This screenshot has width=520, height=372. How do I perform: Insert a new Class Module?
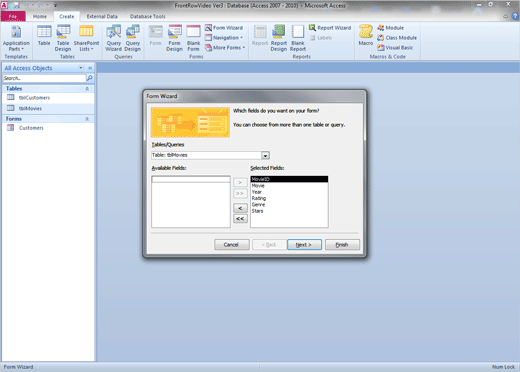(x=397, y=38)
